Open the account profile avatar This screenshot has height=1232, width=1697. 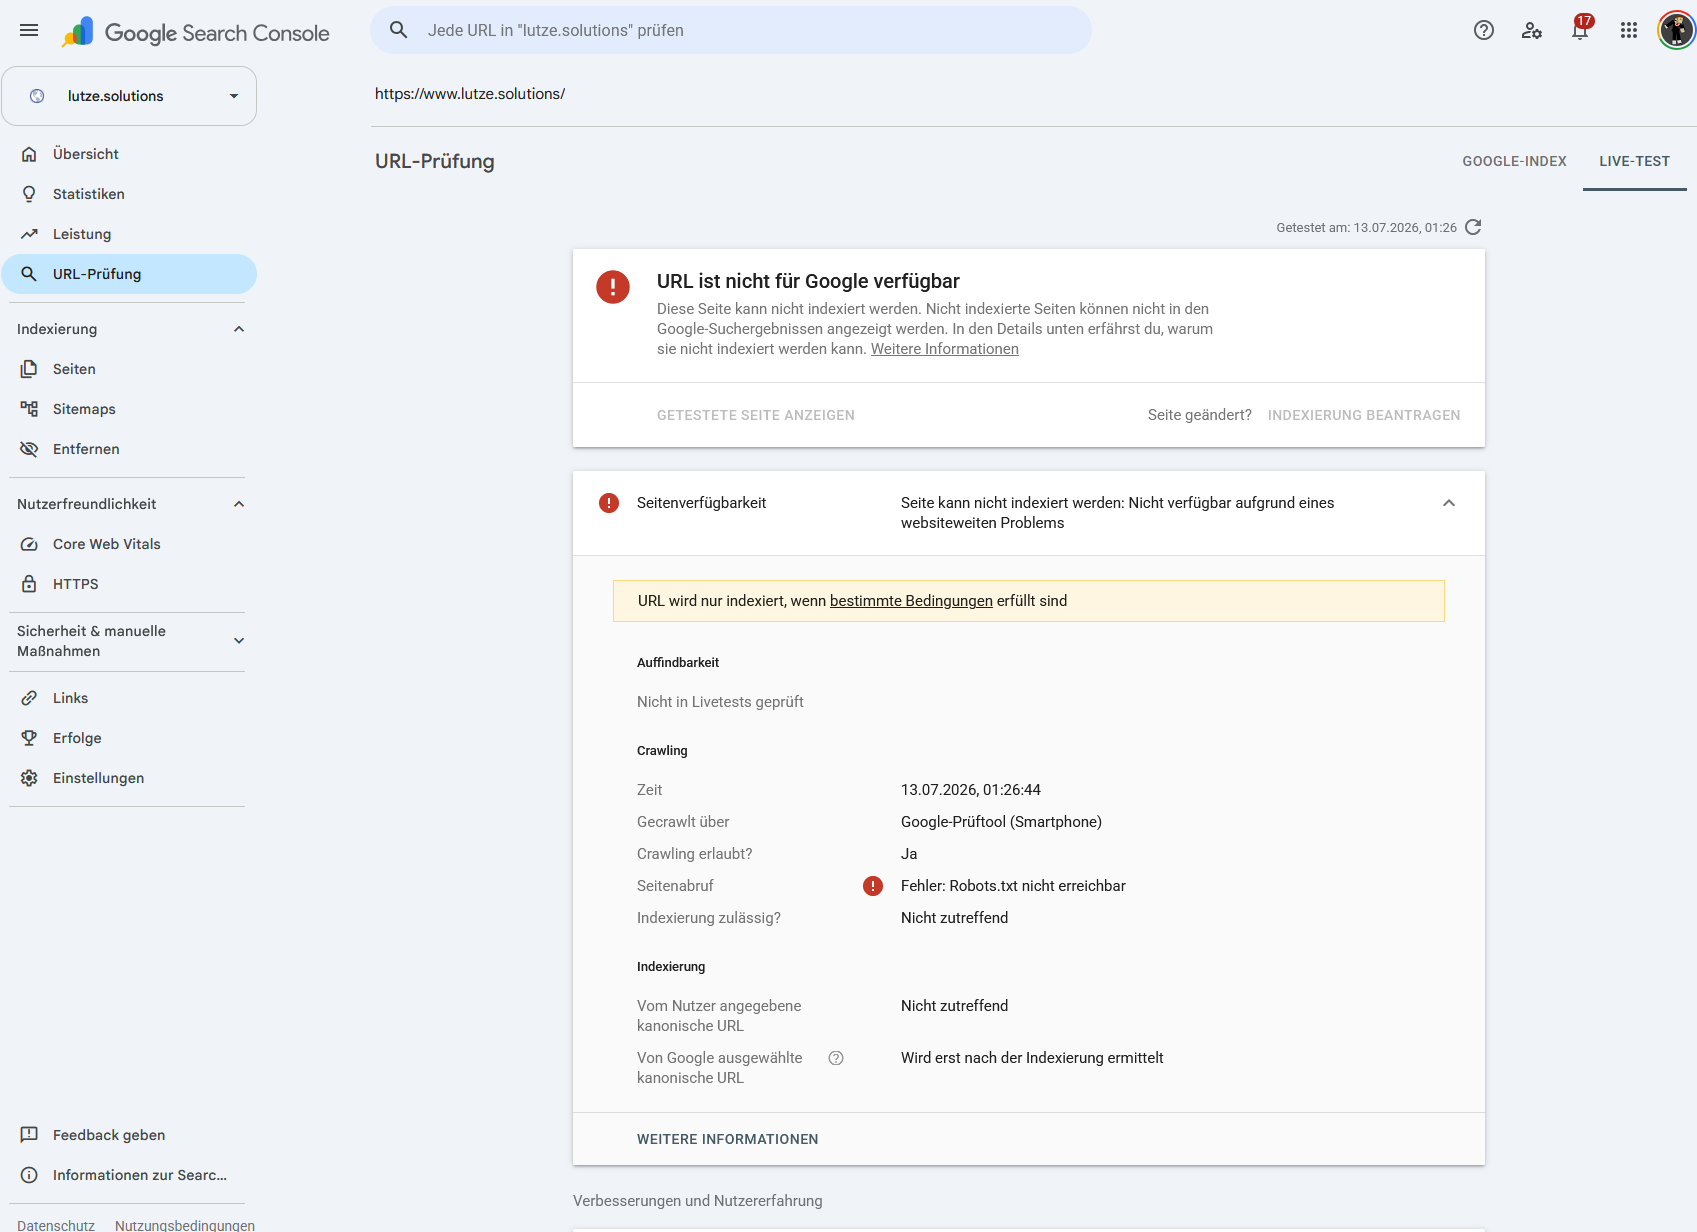tap(1676, 30)
